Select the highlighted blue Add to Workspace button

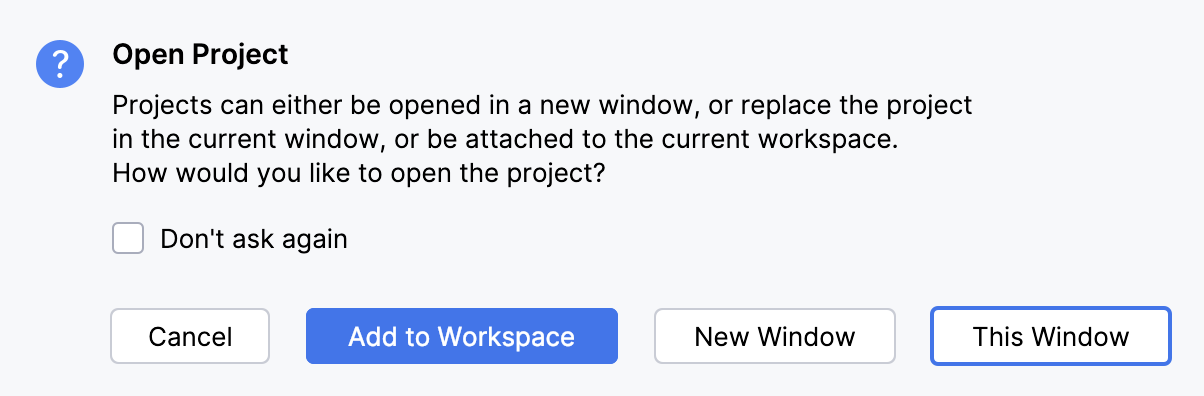[462, 336]
